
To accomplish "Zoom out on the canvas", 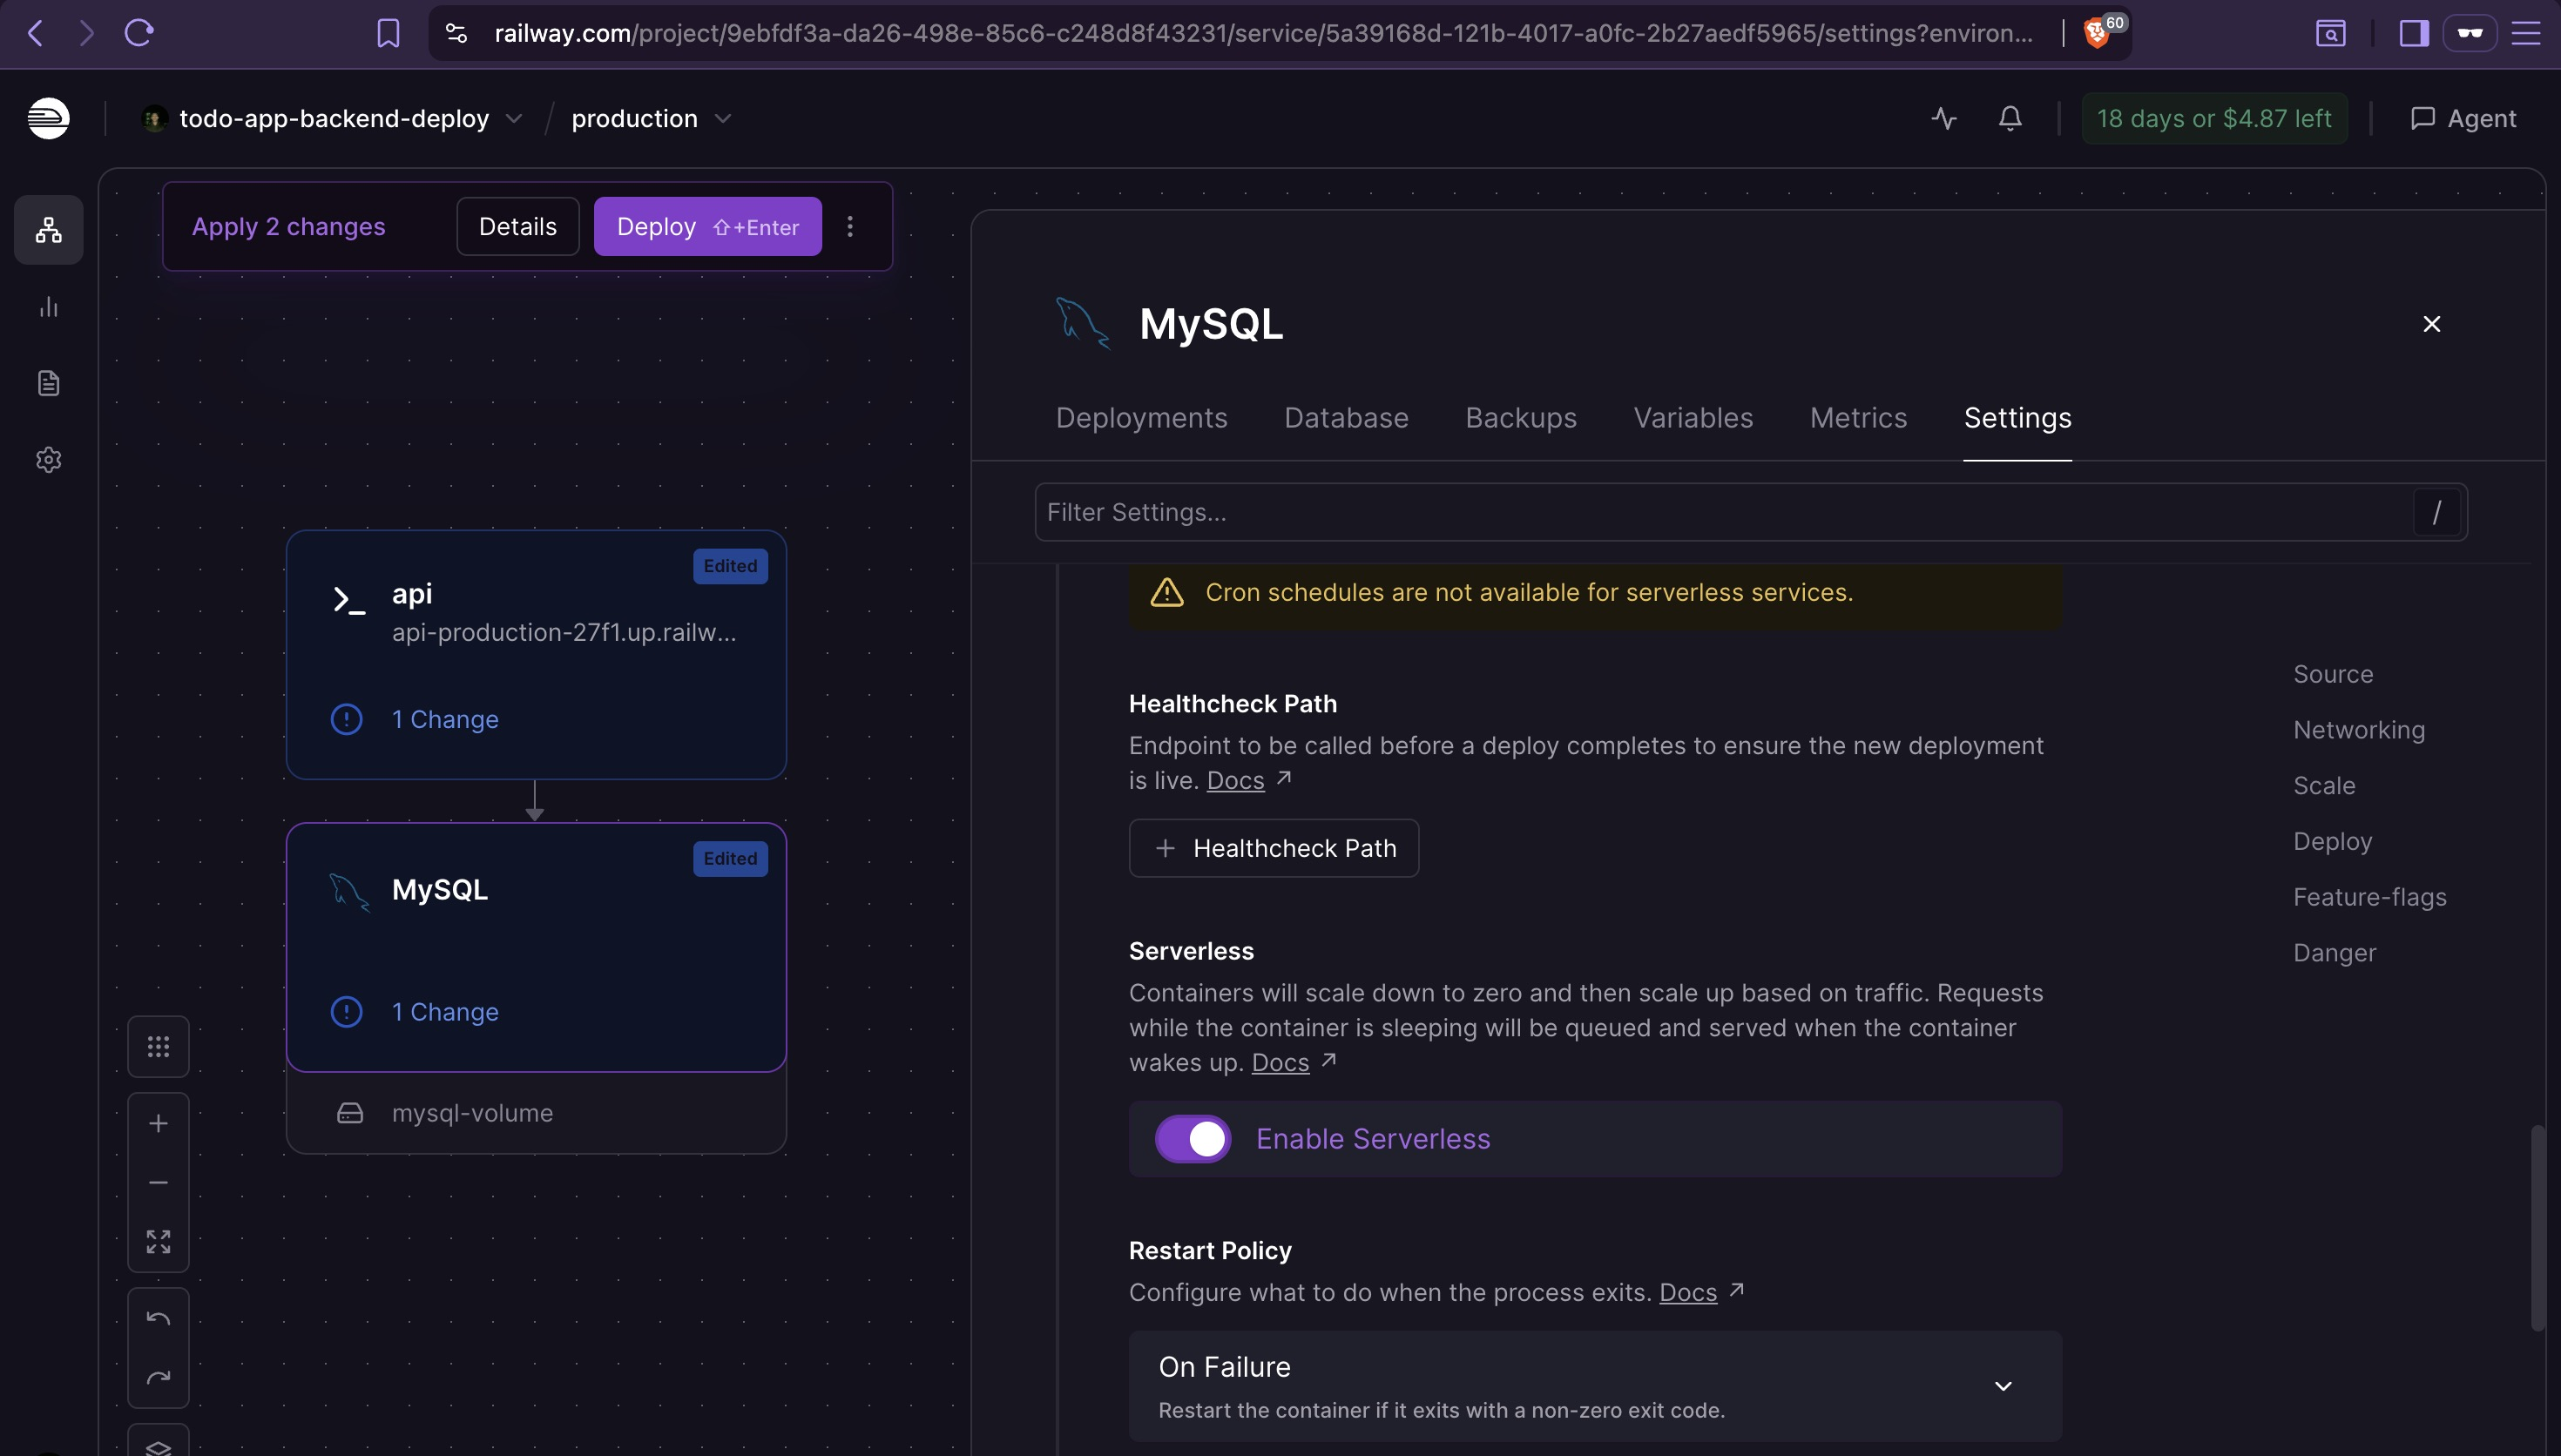I will tap(158, 1182).
